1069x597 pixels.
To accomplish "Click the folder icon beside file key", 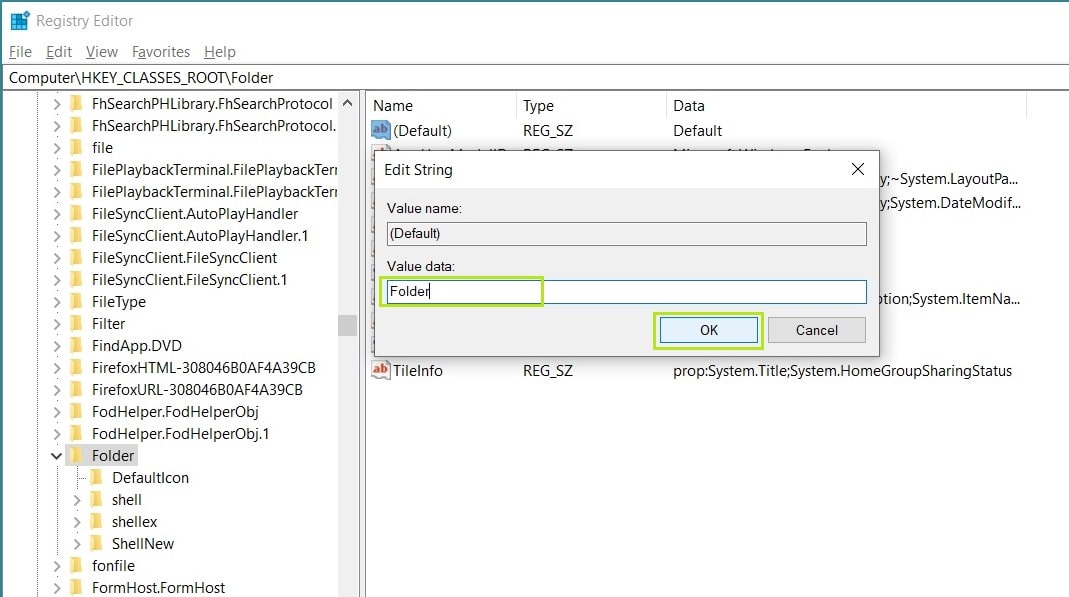I will [x=77, y=147].
